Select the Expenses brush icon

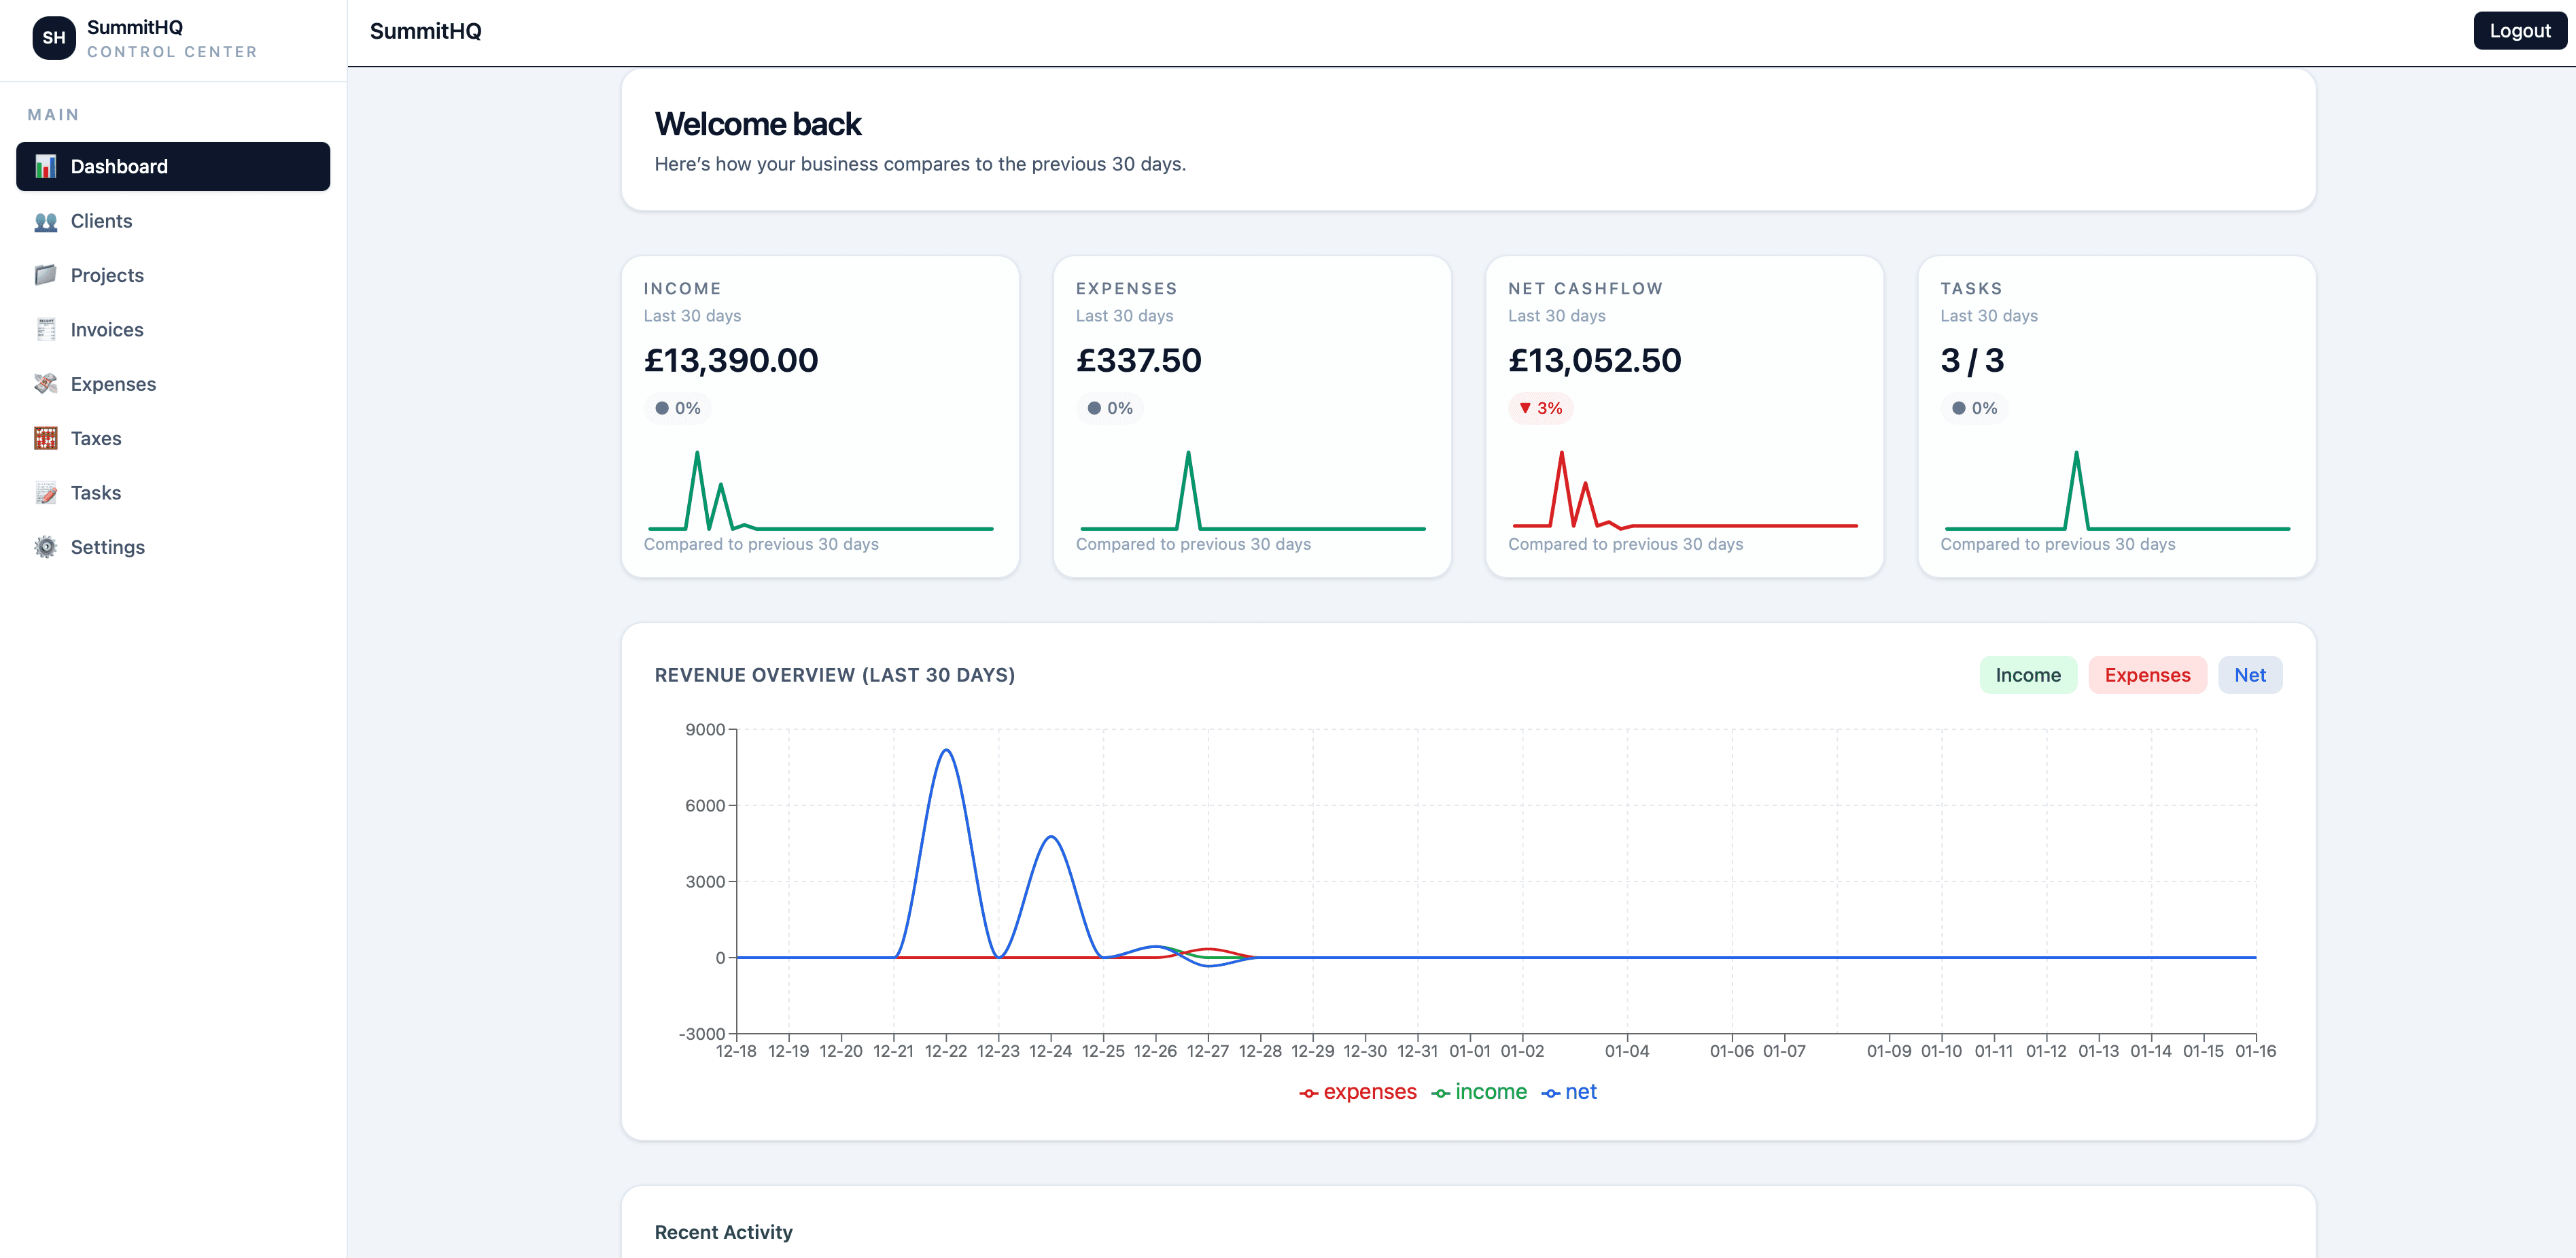point(46,384)
